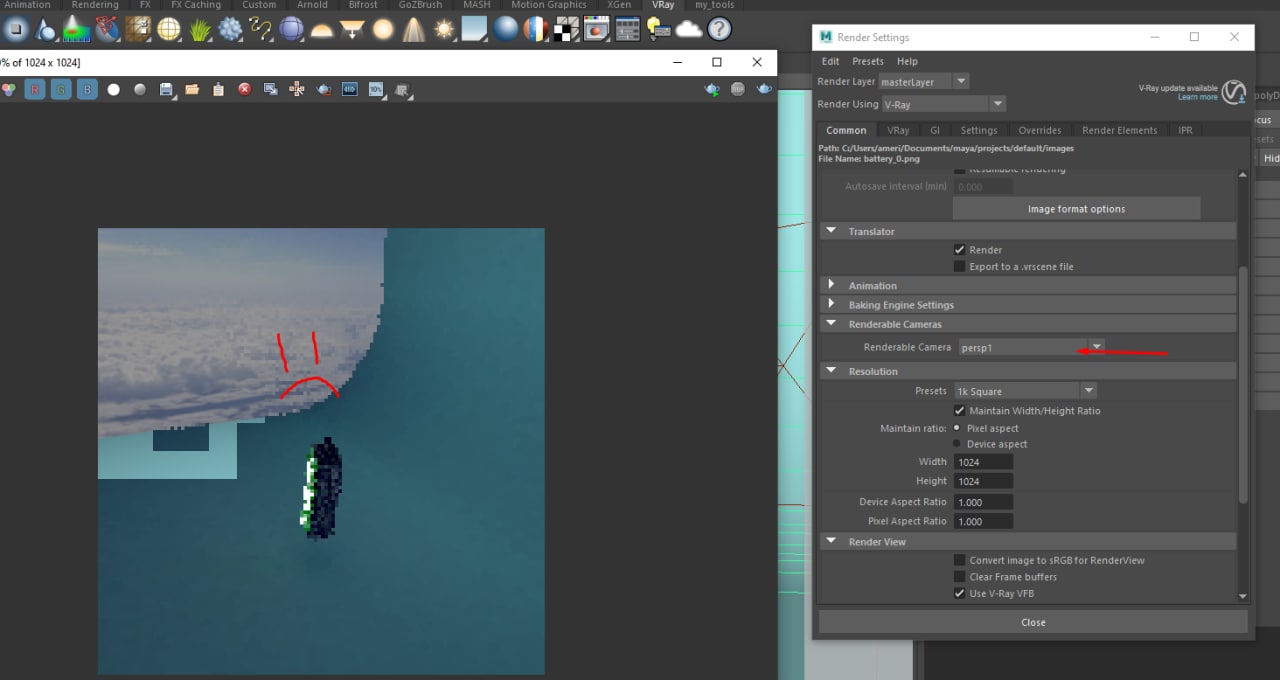This screenshot has height=680, width=1280.
Task: Enable Export to a .vrscene file
Action: tap(960, 267)
